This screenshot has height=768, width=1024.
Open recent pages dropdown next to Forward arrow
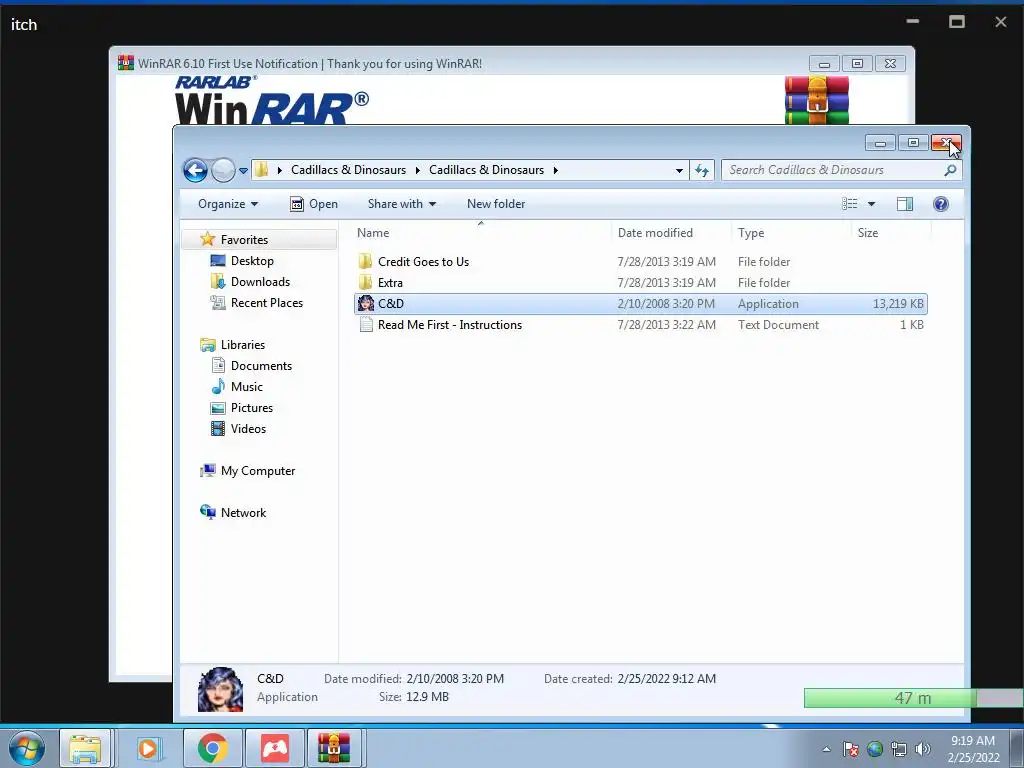[243, 170]
